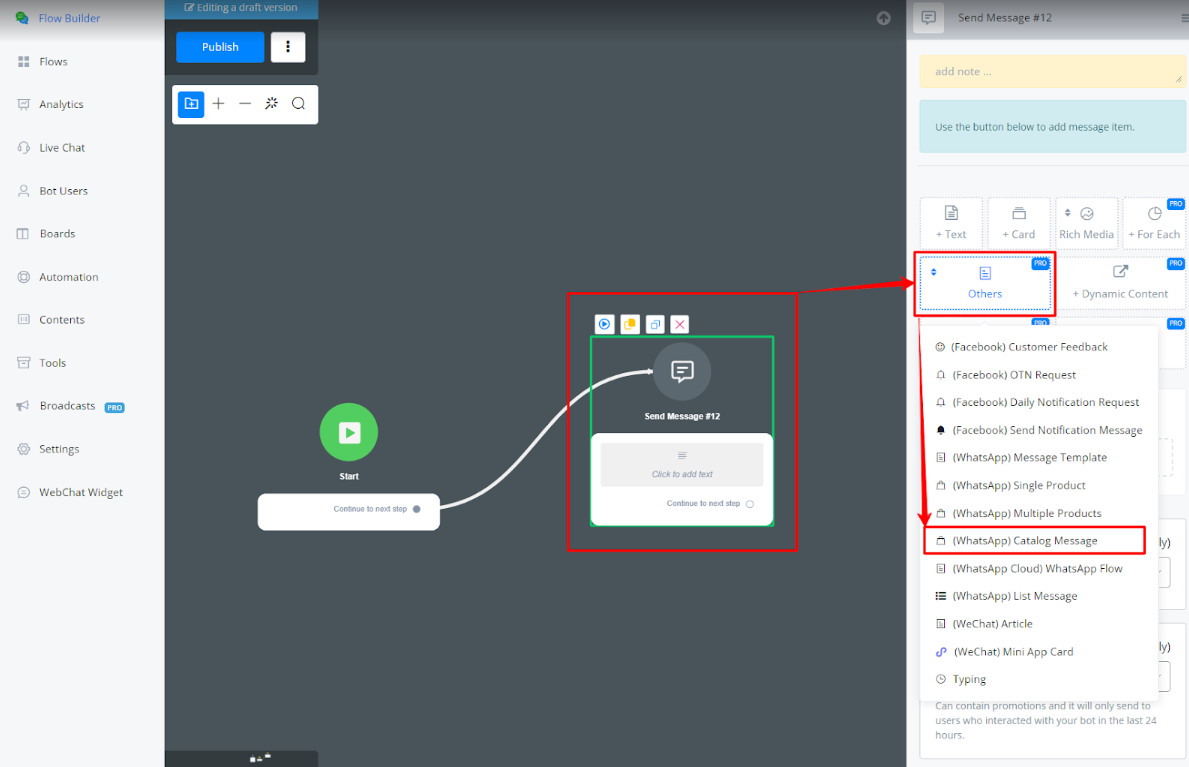Viewport: 1189px width, 767px height.
Task: Select (WhatsApp) List Message option
Action: point(1014,596)
